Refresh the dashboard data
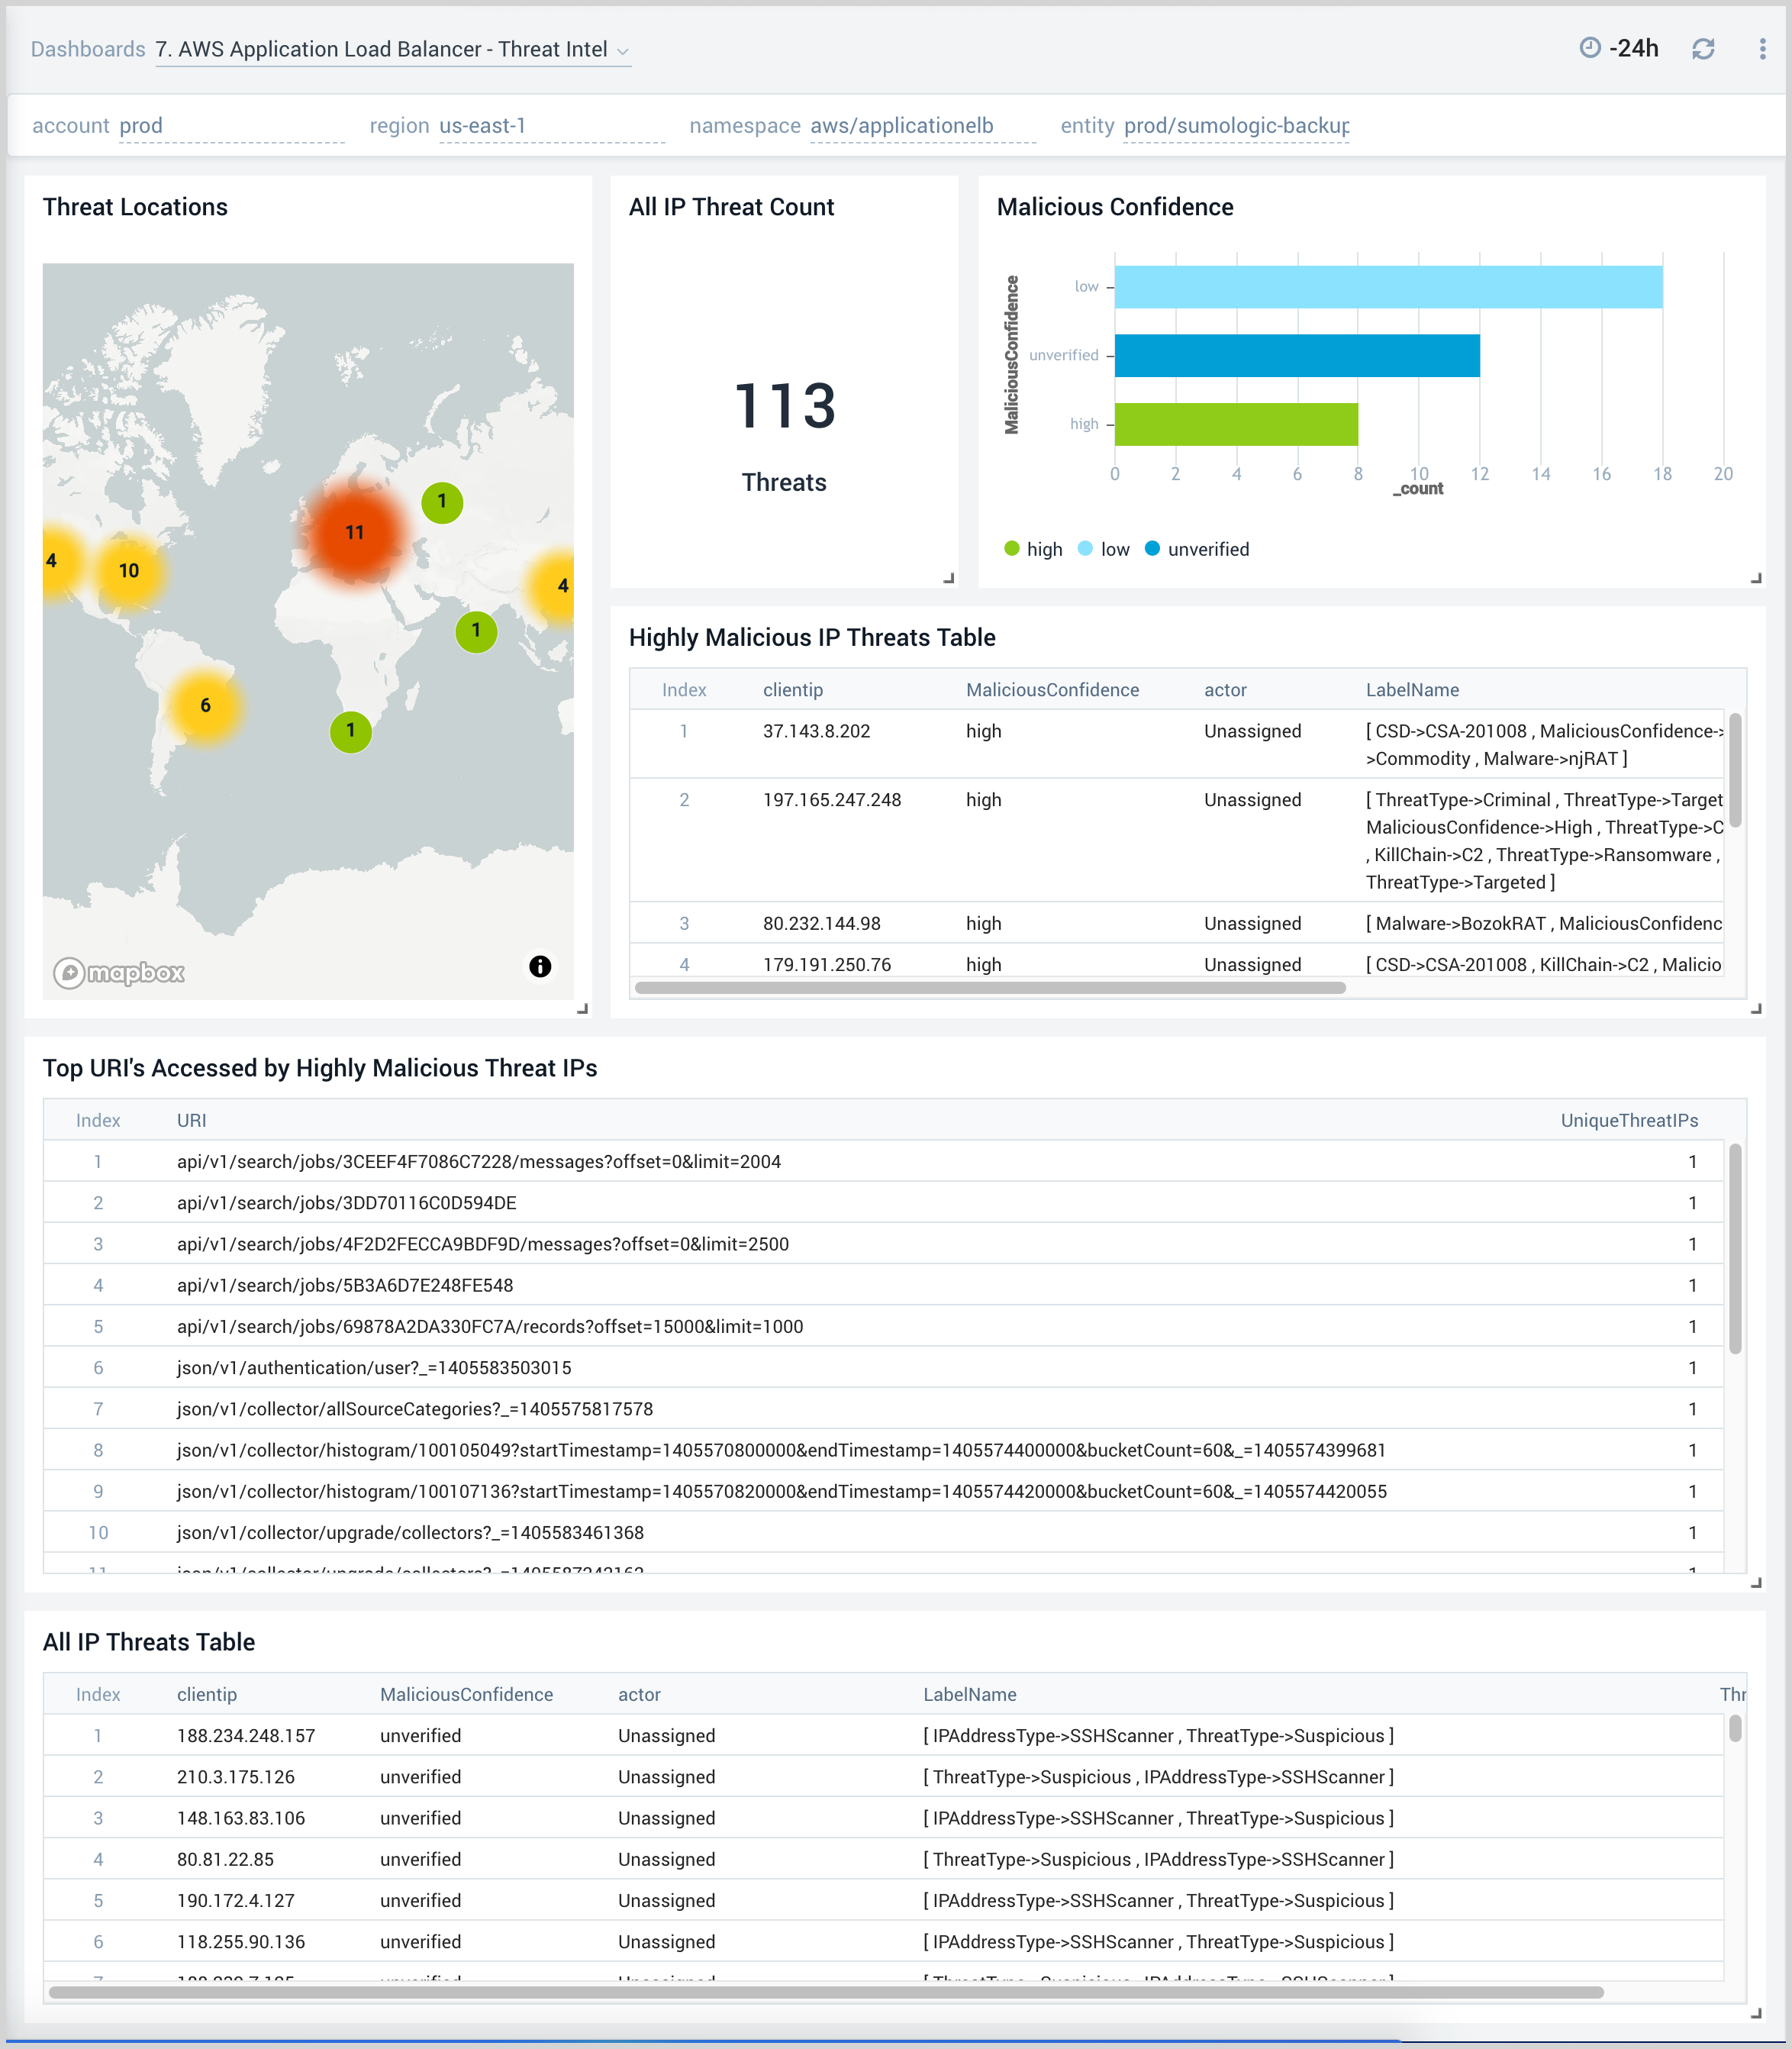Image resolution: width=1792 pixels, height=2049 pixels. pos(1704,48)
